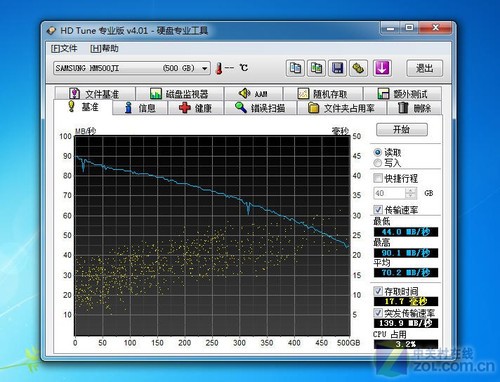The height and width of the screenshot is (382, 500).
Task: Toggle the 传输速率 checkbox
Action: tap(378, 210)
